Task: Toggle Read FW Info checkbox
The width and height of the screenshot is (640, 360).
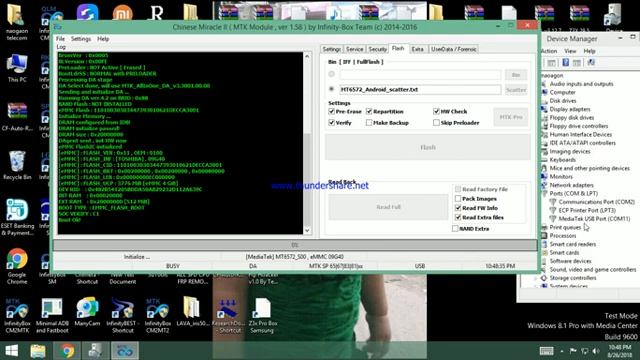Action: pos(458,208)
